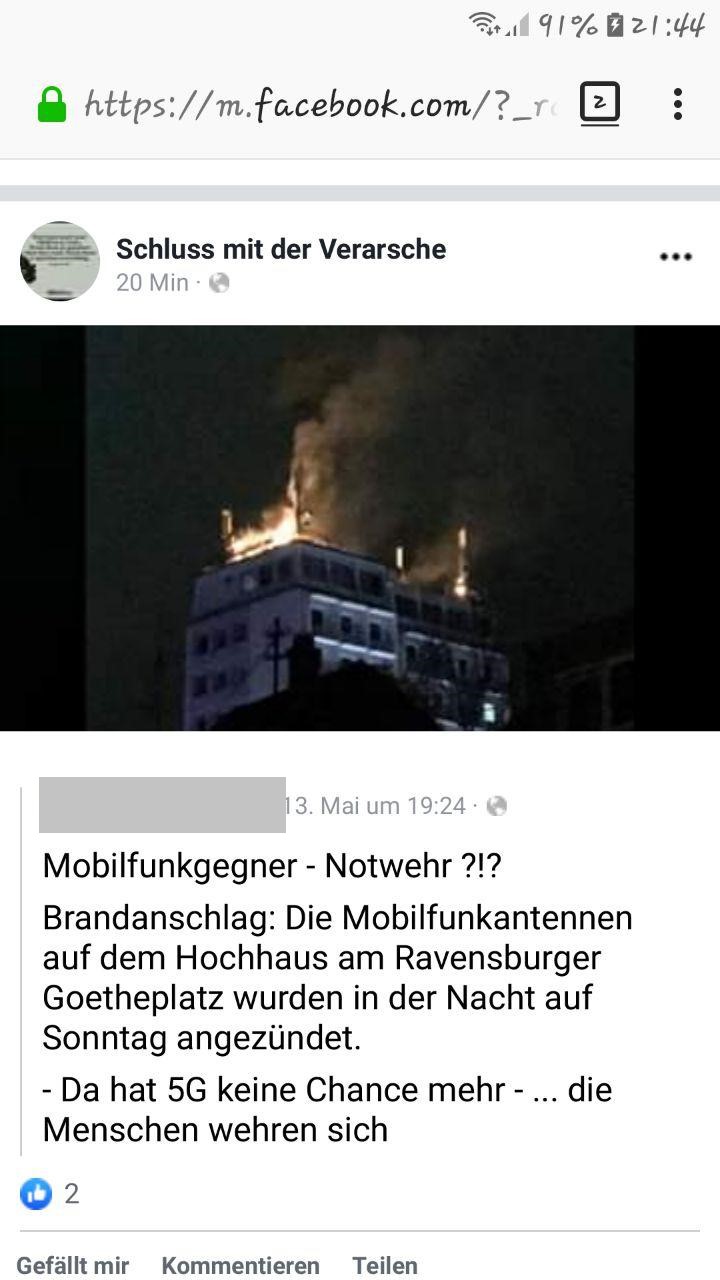The image size is (720, 1280).
Task: Tap the green secure padlock icon
Action: pyautogui.click(x=51, y=104)
